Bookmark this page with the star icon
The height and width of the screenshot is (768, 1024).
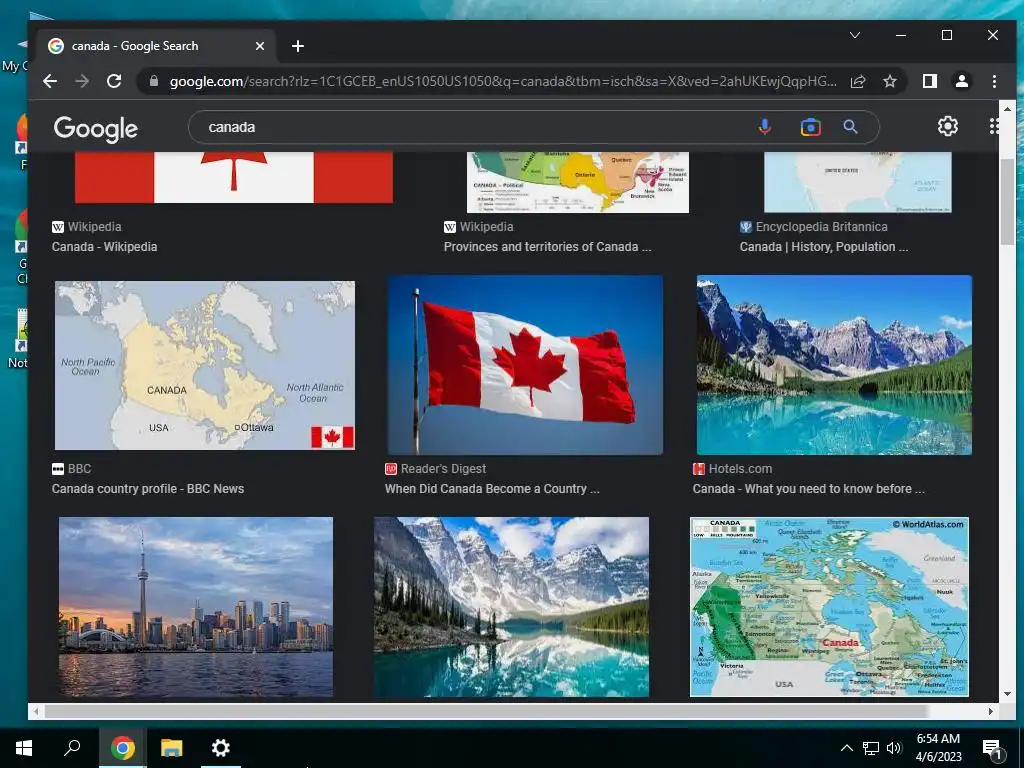[x=889, y=81]
